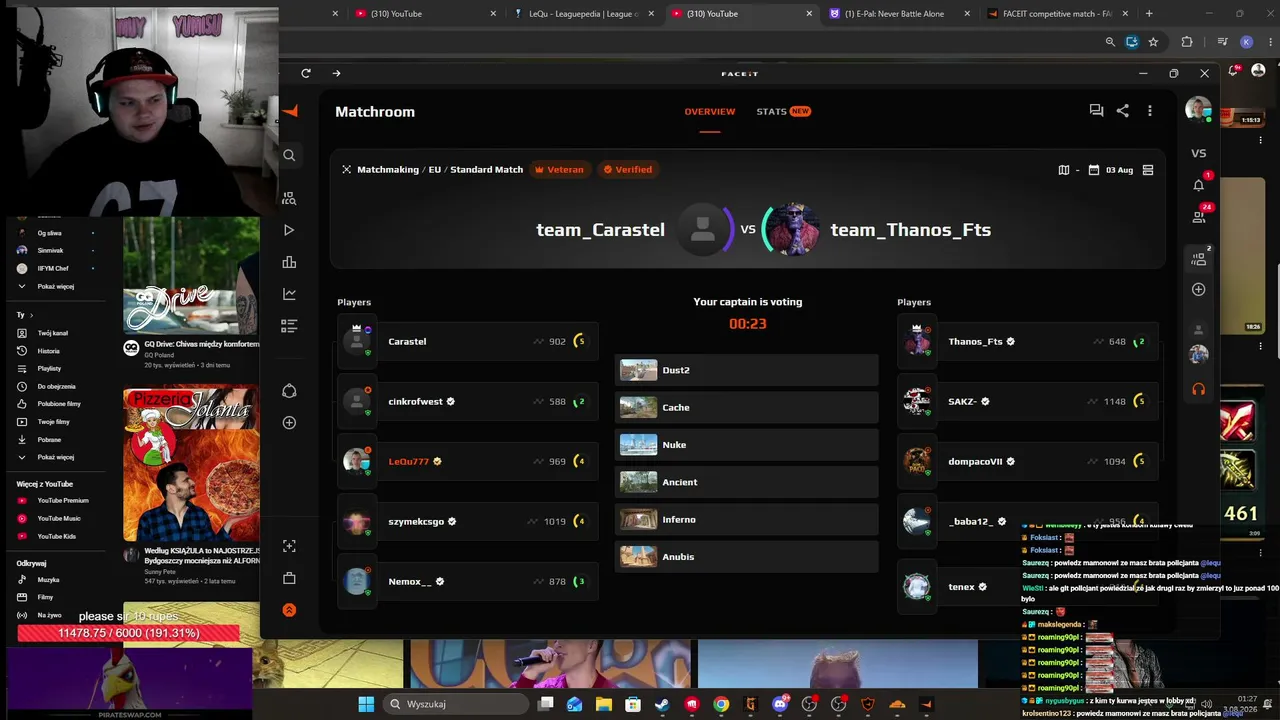This screenshot has height=720, width=1280.
Task: Open dompacoVII player profile
Action: point(1028,461)
